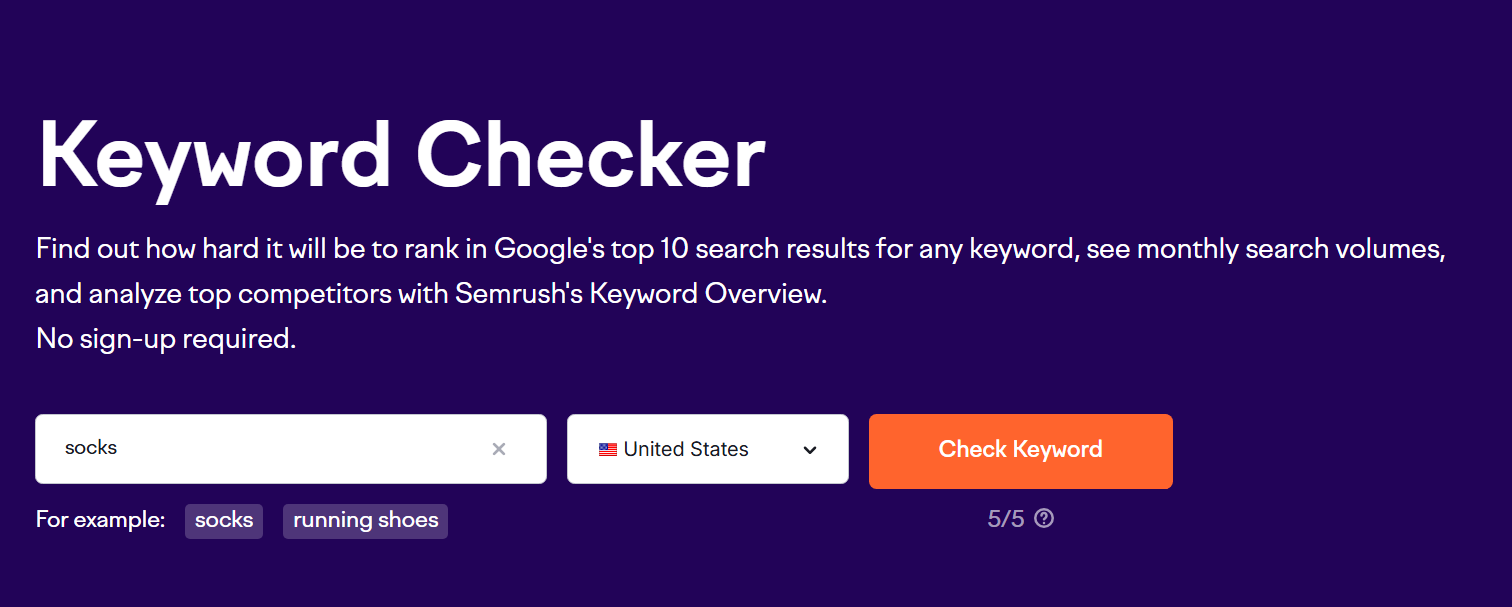
Task: Change the search database from United States
Action: [x=707, y=449]
